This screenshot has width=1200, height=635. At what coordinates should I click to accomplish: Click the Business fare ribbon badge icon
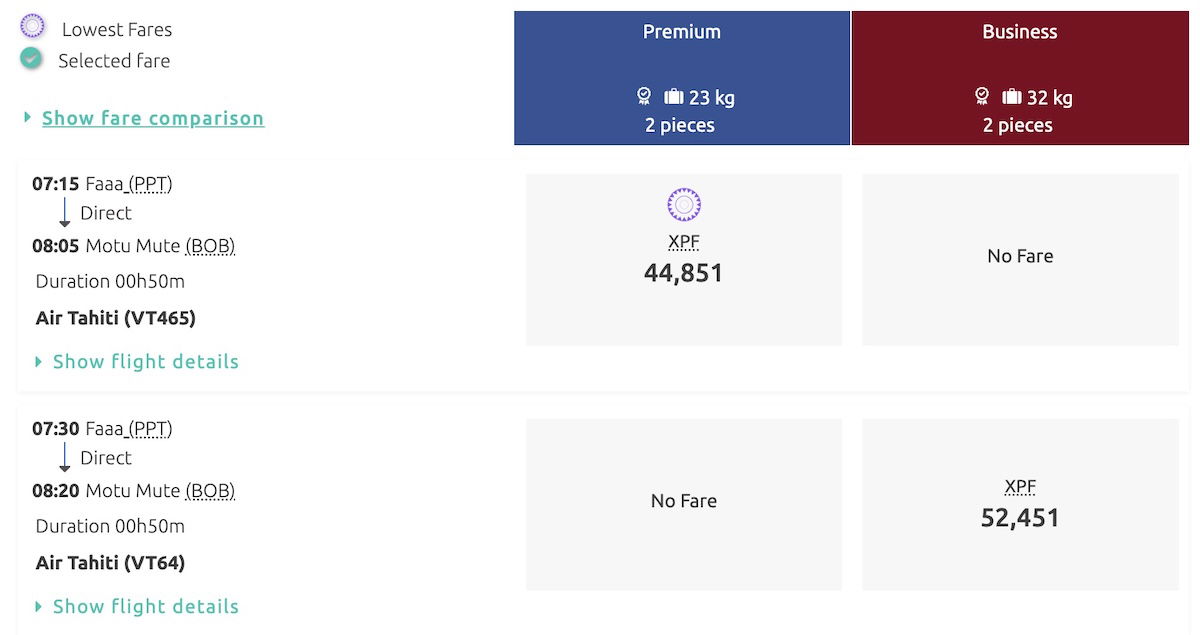point(982,96)
